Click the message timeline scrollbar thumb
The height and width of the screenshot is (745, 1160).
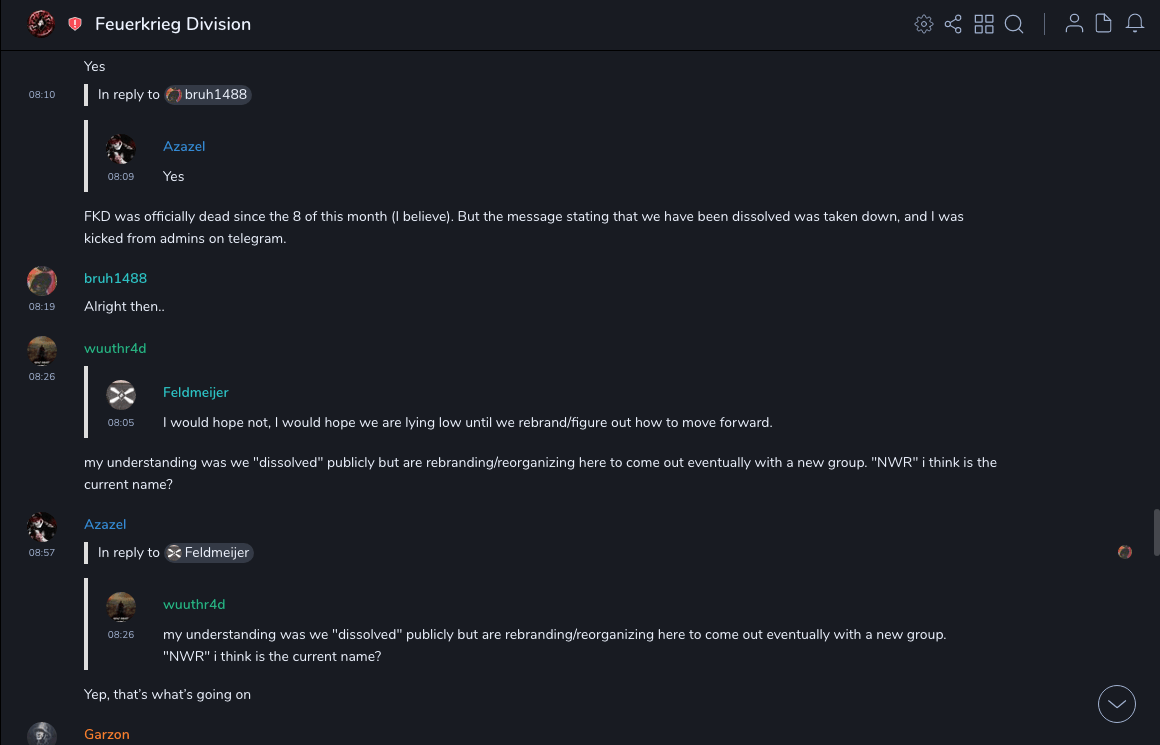[x=1156, y=531]
